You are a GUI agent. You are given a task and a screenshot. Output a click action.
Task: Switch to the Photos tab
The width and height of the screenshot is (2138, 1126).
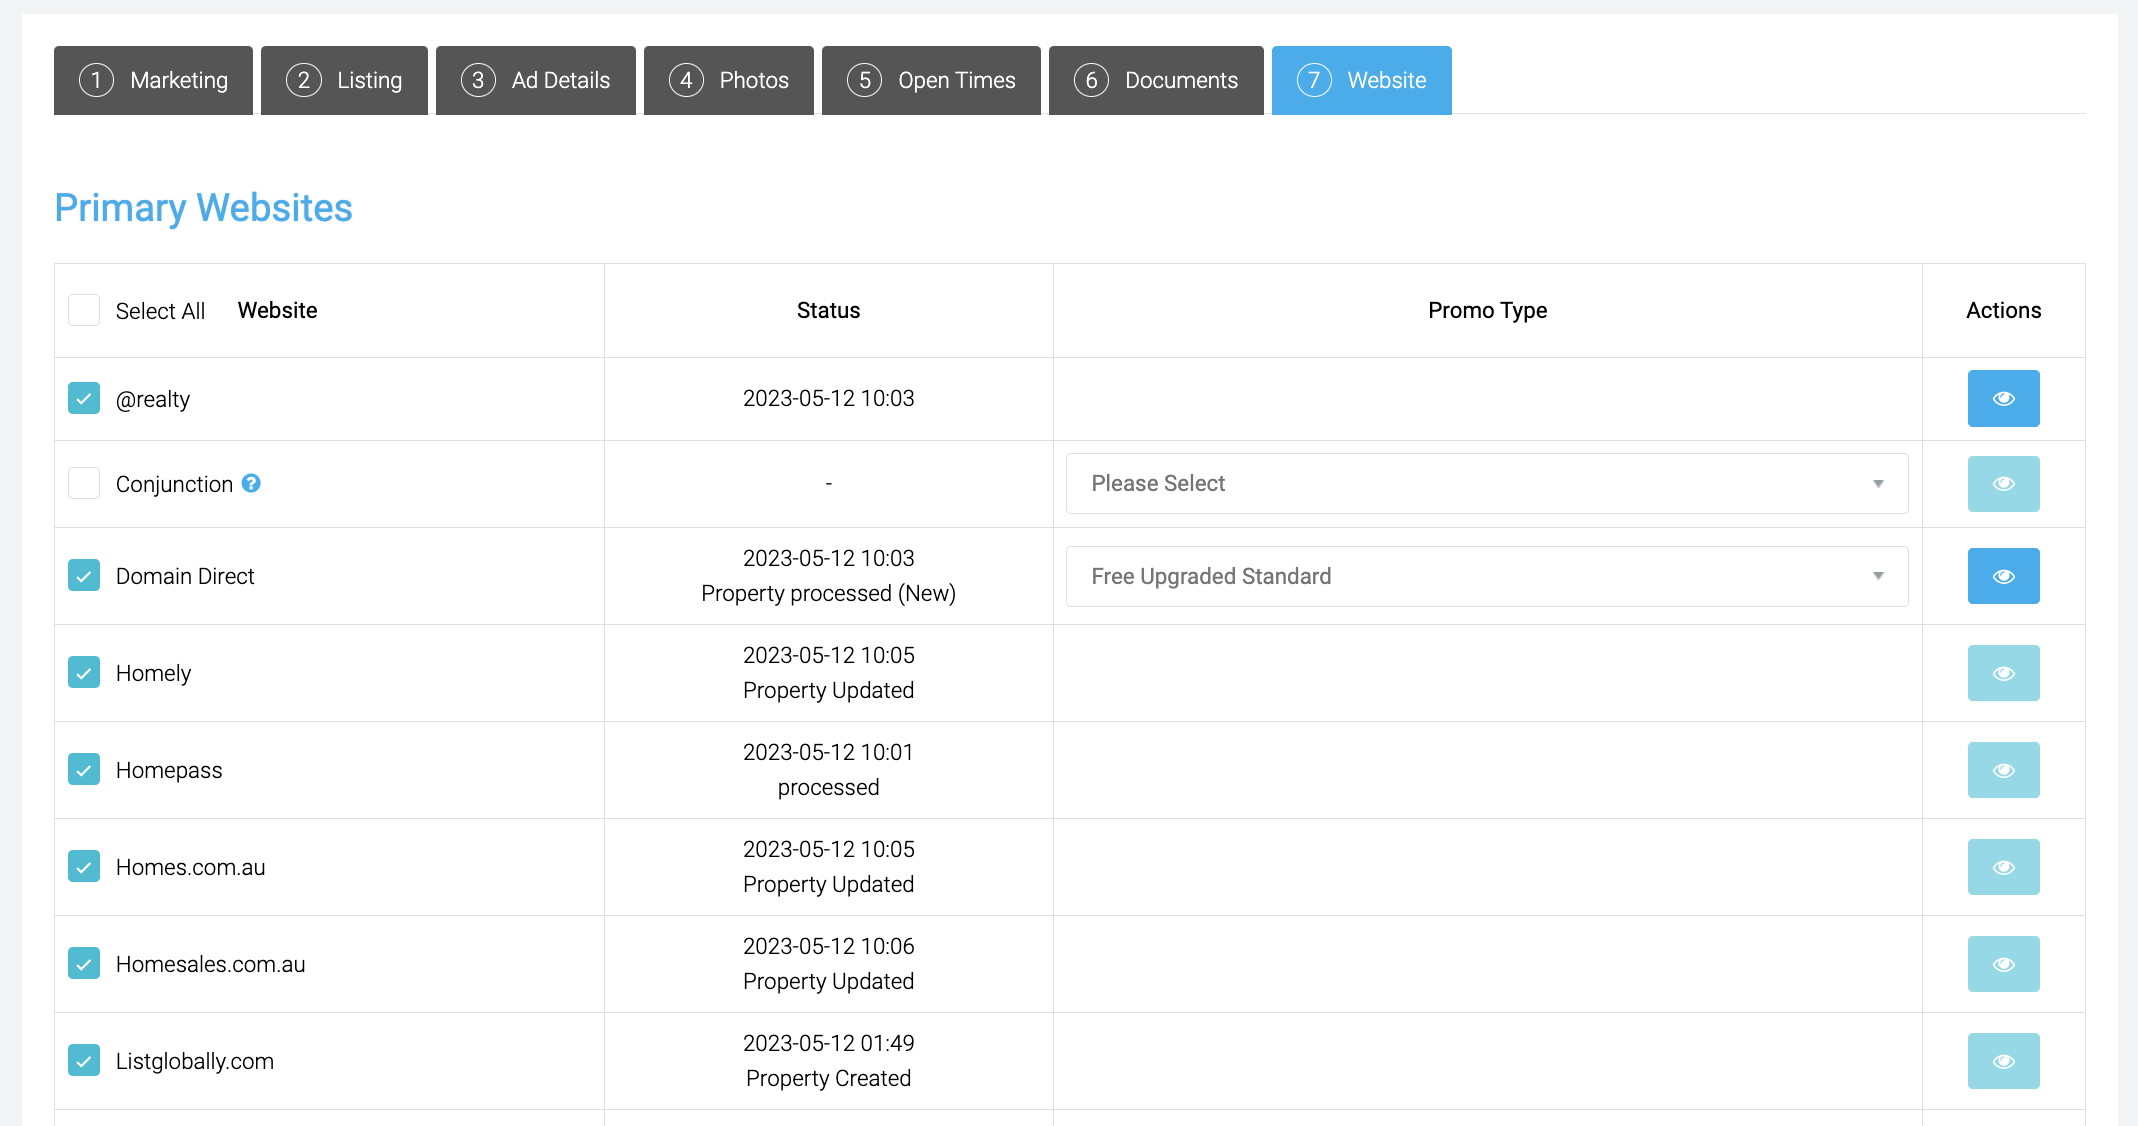point(728,80)
